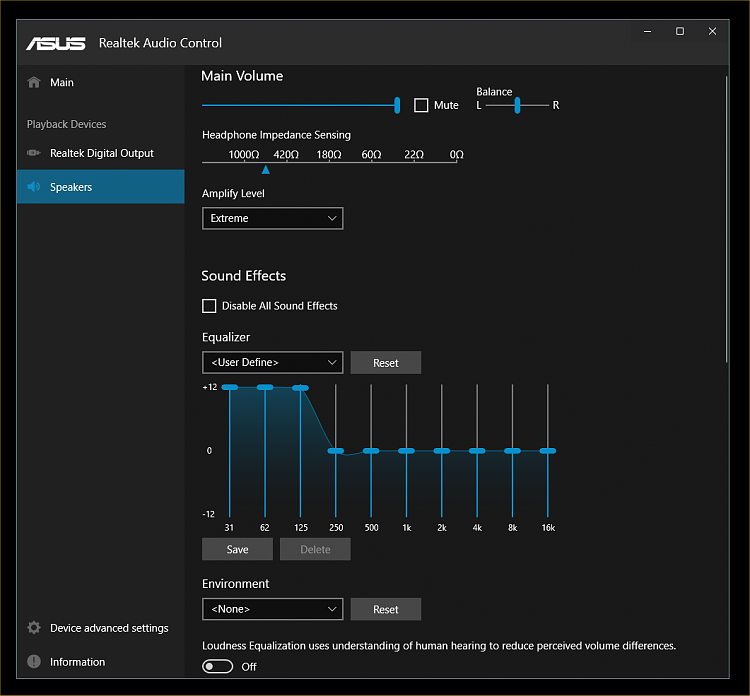Save the equalizer preset
Viewport: 750px width, 696px height.
tap(237, 549)
